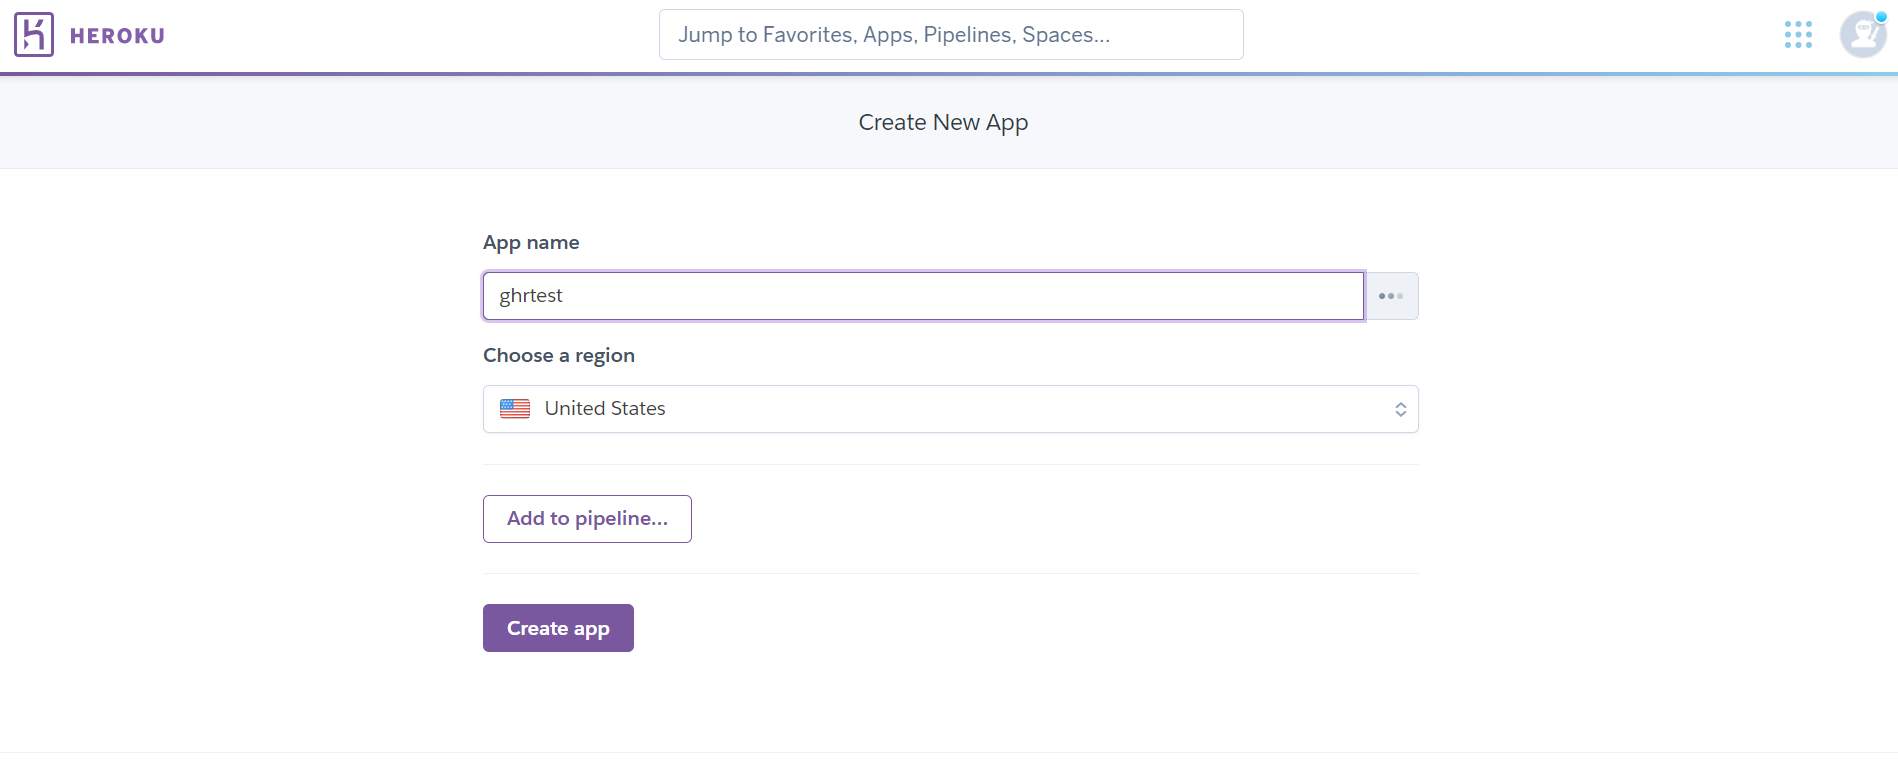This screenshot has height=762, width=1898.
Task: Select the United States region text
Action: click(605, 409)
